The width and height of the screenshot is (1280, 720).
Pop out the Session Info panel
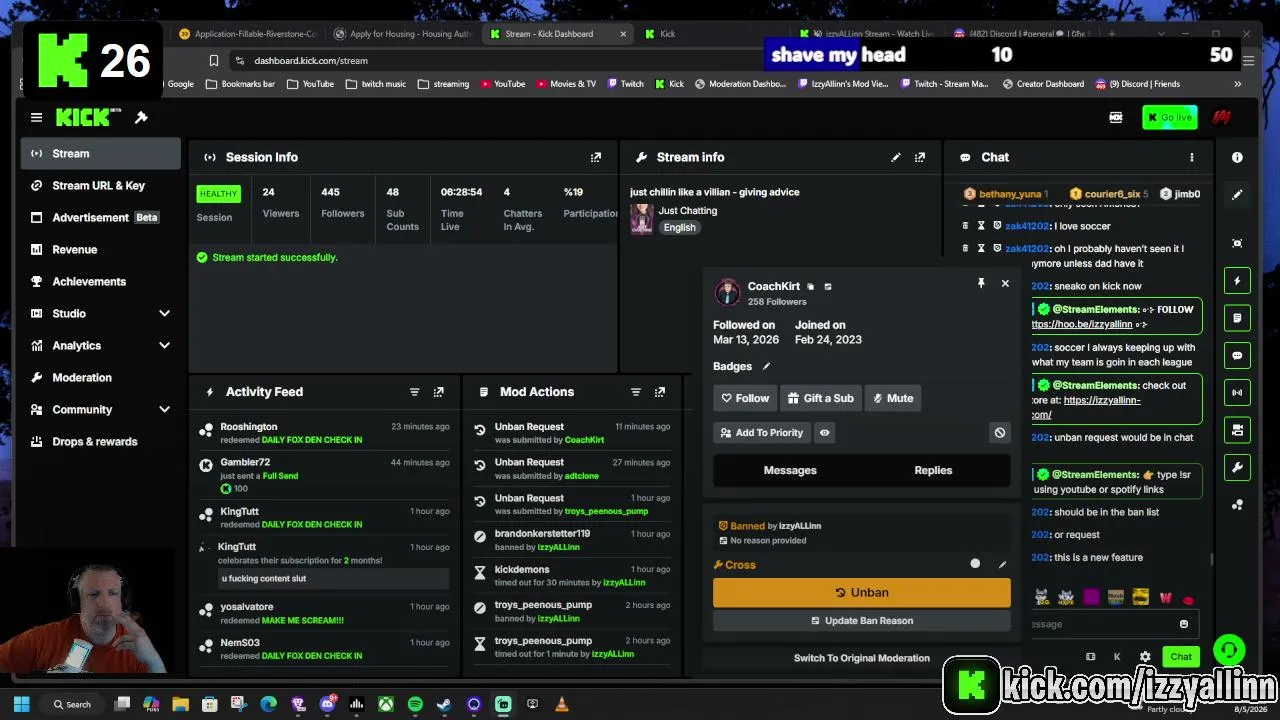(596, 157)
